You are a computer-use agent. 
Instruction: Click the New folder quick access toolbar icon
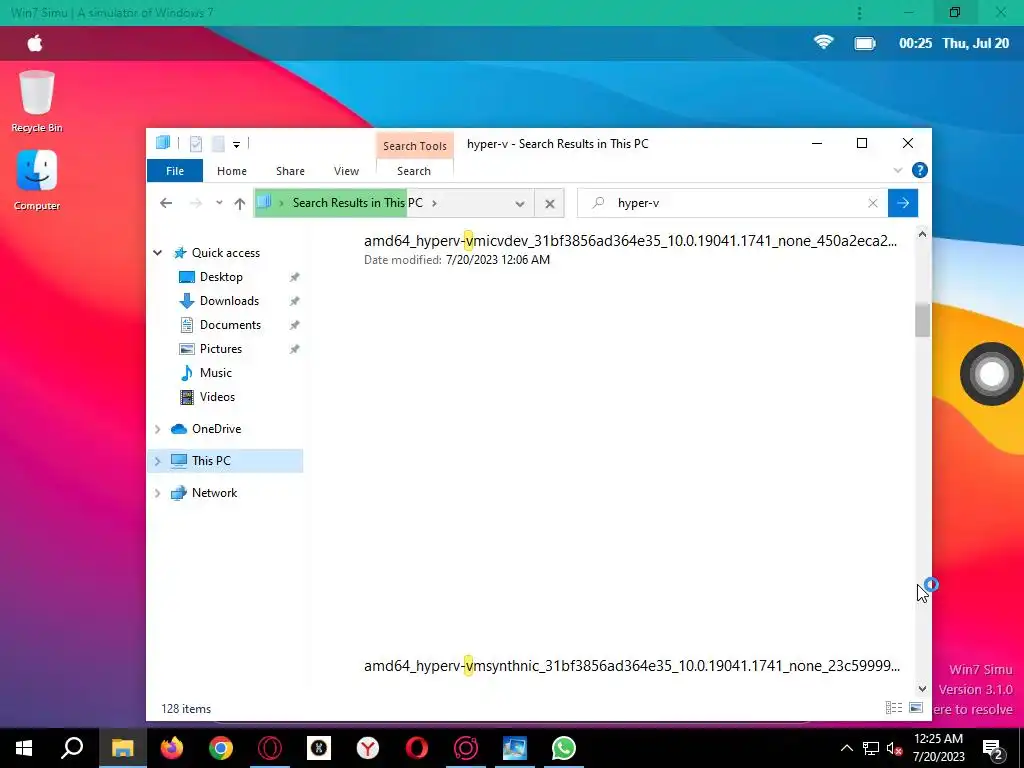(x=218, y=144)
